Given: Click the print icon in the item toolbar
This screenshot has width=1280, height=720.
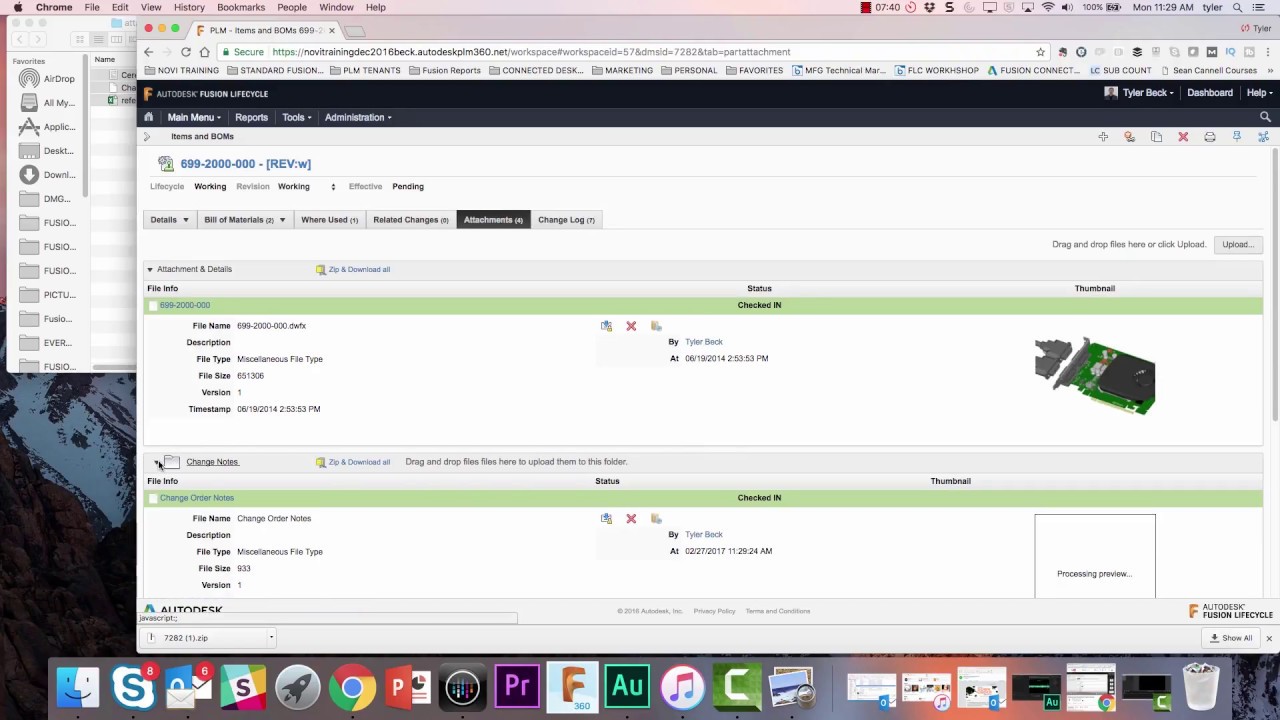Looking at the screenshot, I should click(1210, 137).
